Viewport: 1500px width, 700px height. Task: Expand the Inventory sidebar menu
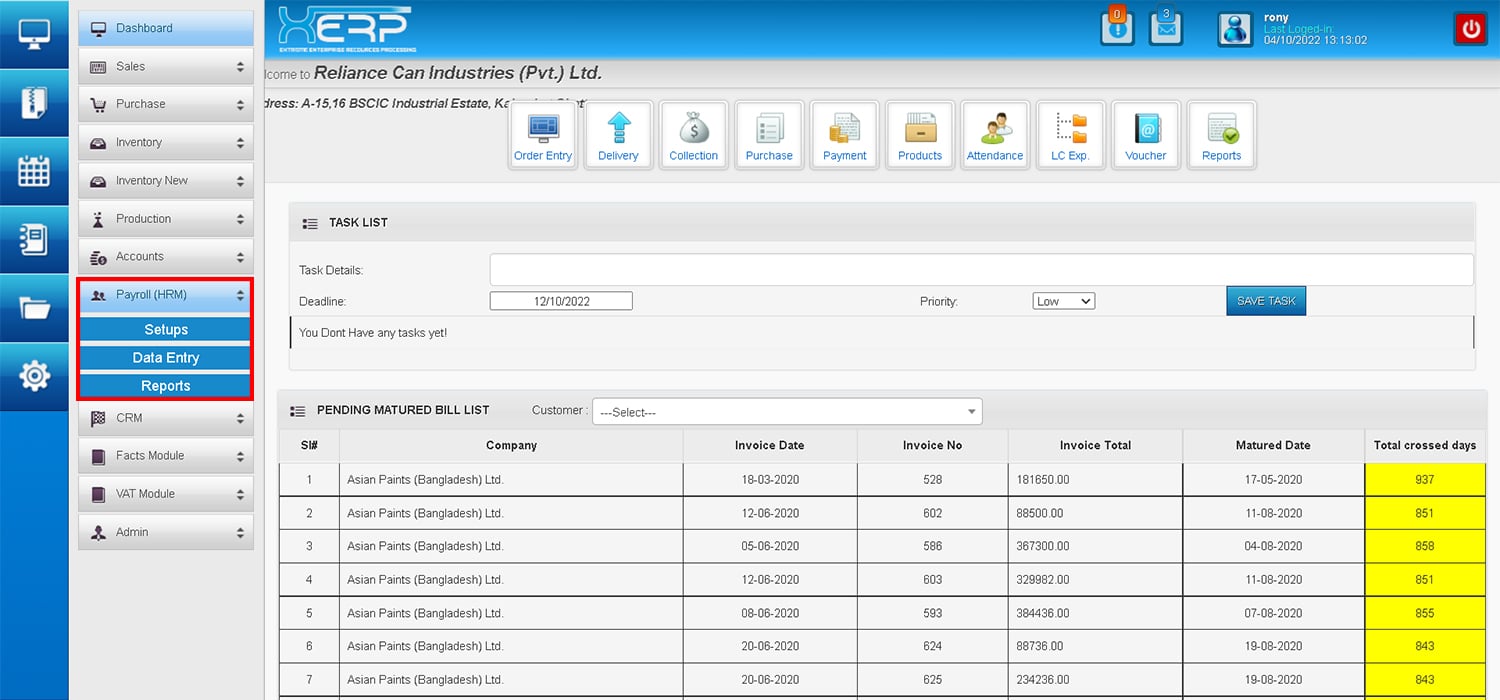[x=166, y=143]
